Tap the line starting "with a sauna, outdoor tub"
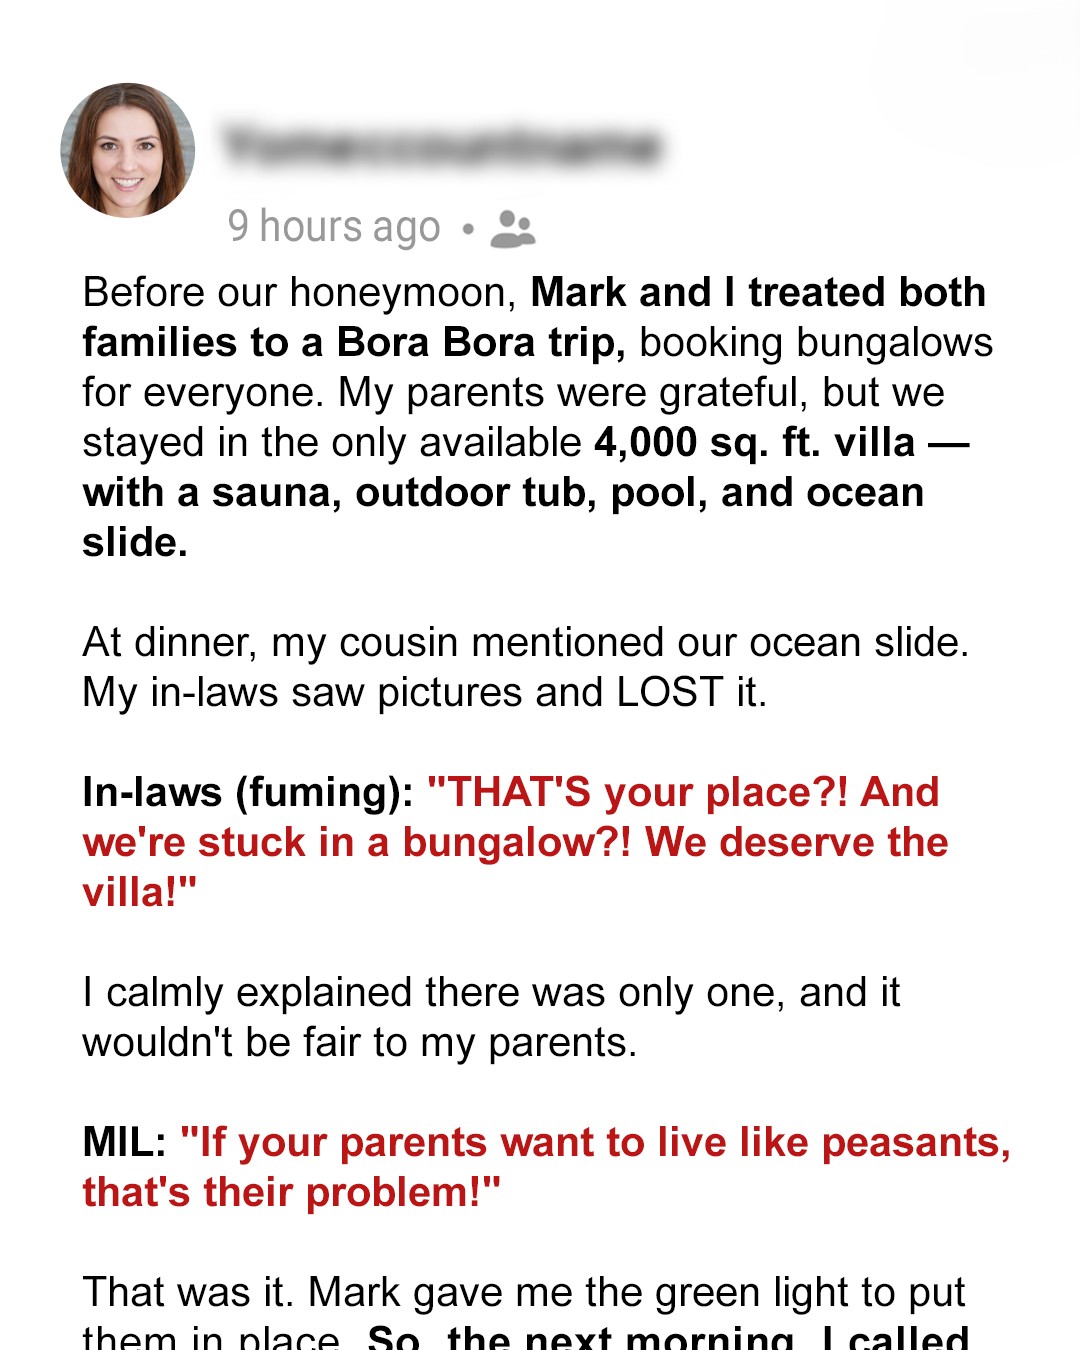The image size is (1080, 1350). coord(503,493)
